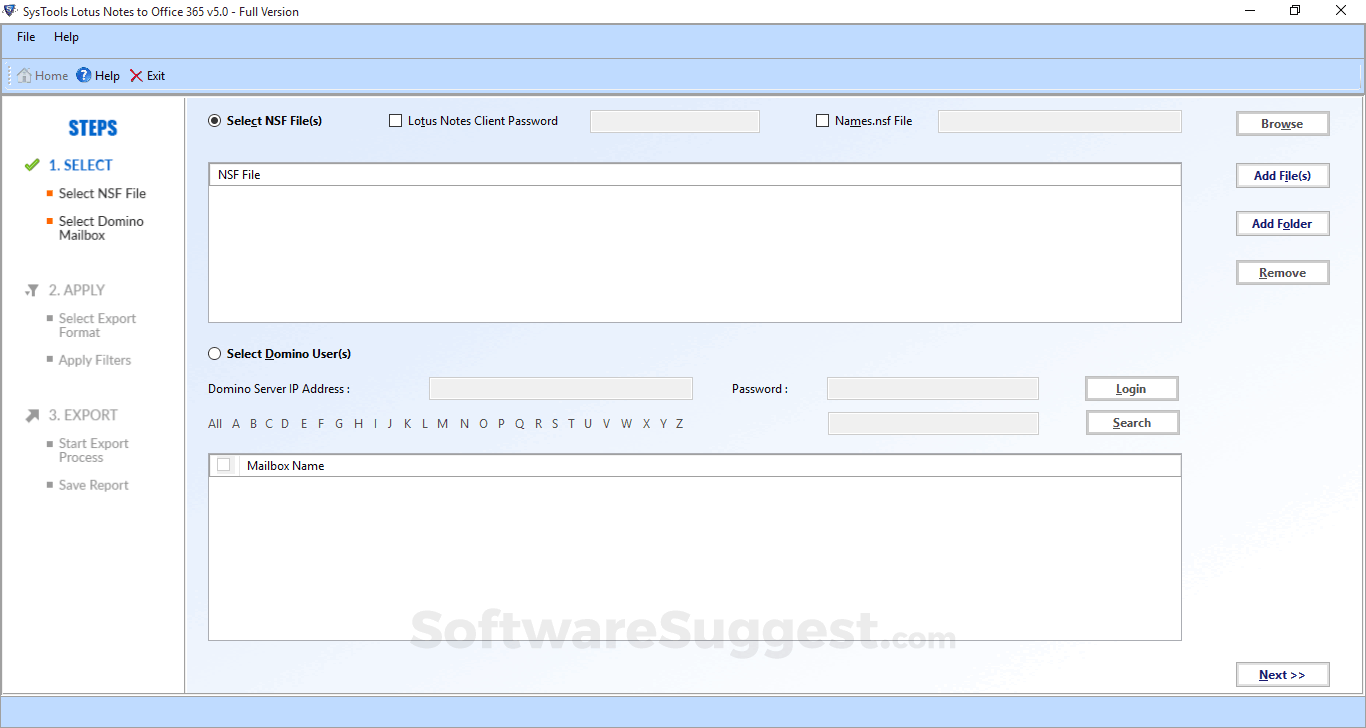Open the Select NSF File step

(102, 193)
